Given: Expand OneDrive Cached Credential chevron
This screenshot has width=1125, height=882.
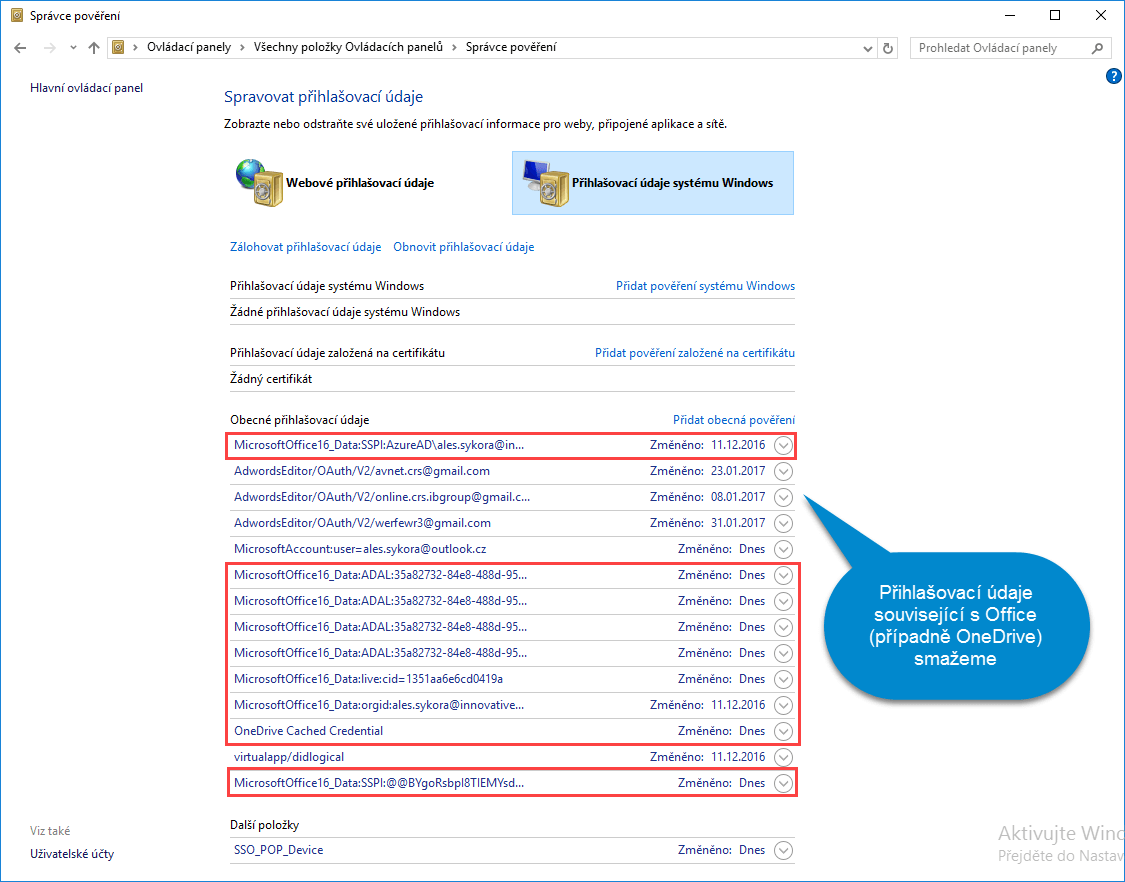Looking at the screenshot, I should pos(783,731).
